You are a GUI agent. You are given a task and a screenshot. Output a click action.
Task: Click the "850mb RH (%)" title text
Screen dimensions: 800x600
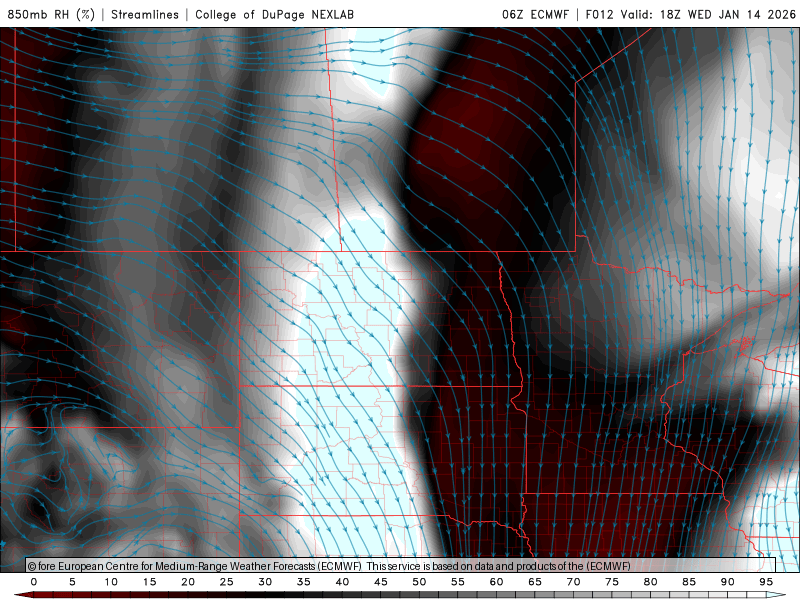[51, 14]
